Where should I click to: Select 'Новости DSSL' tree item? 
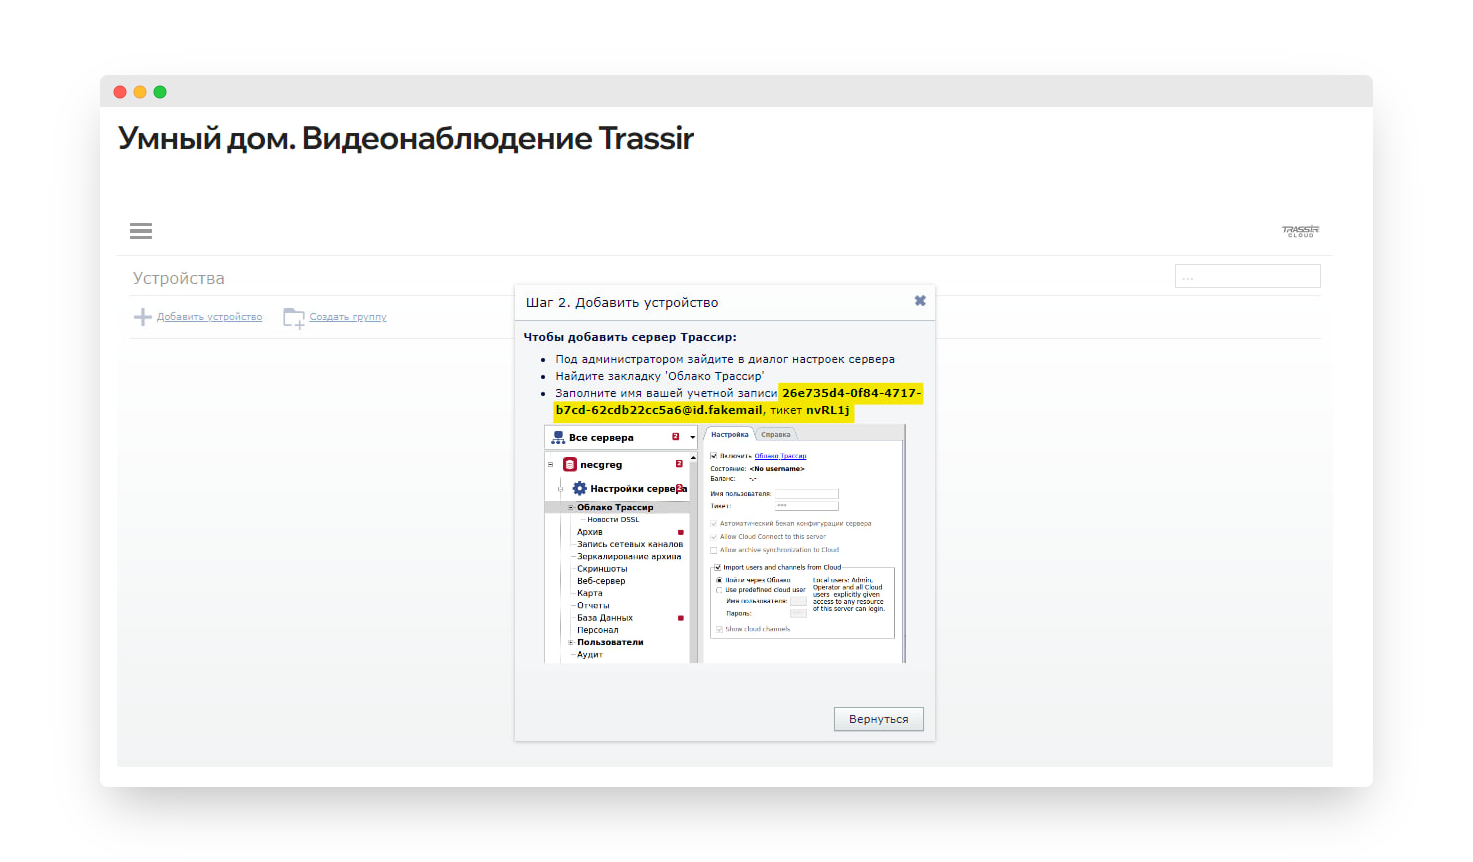tap(613, 519)
